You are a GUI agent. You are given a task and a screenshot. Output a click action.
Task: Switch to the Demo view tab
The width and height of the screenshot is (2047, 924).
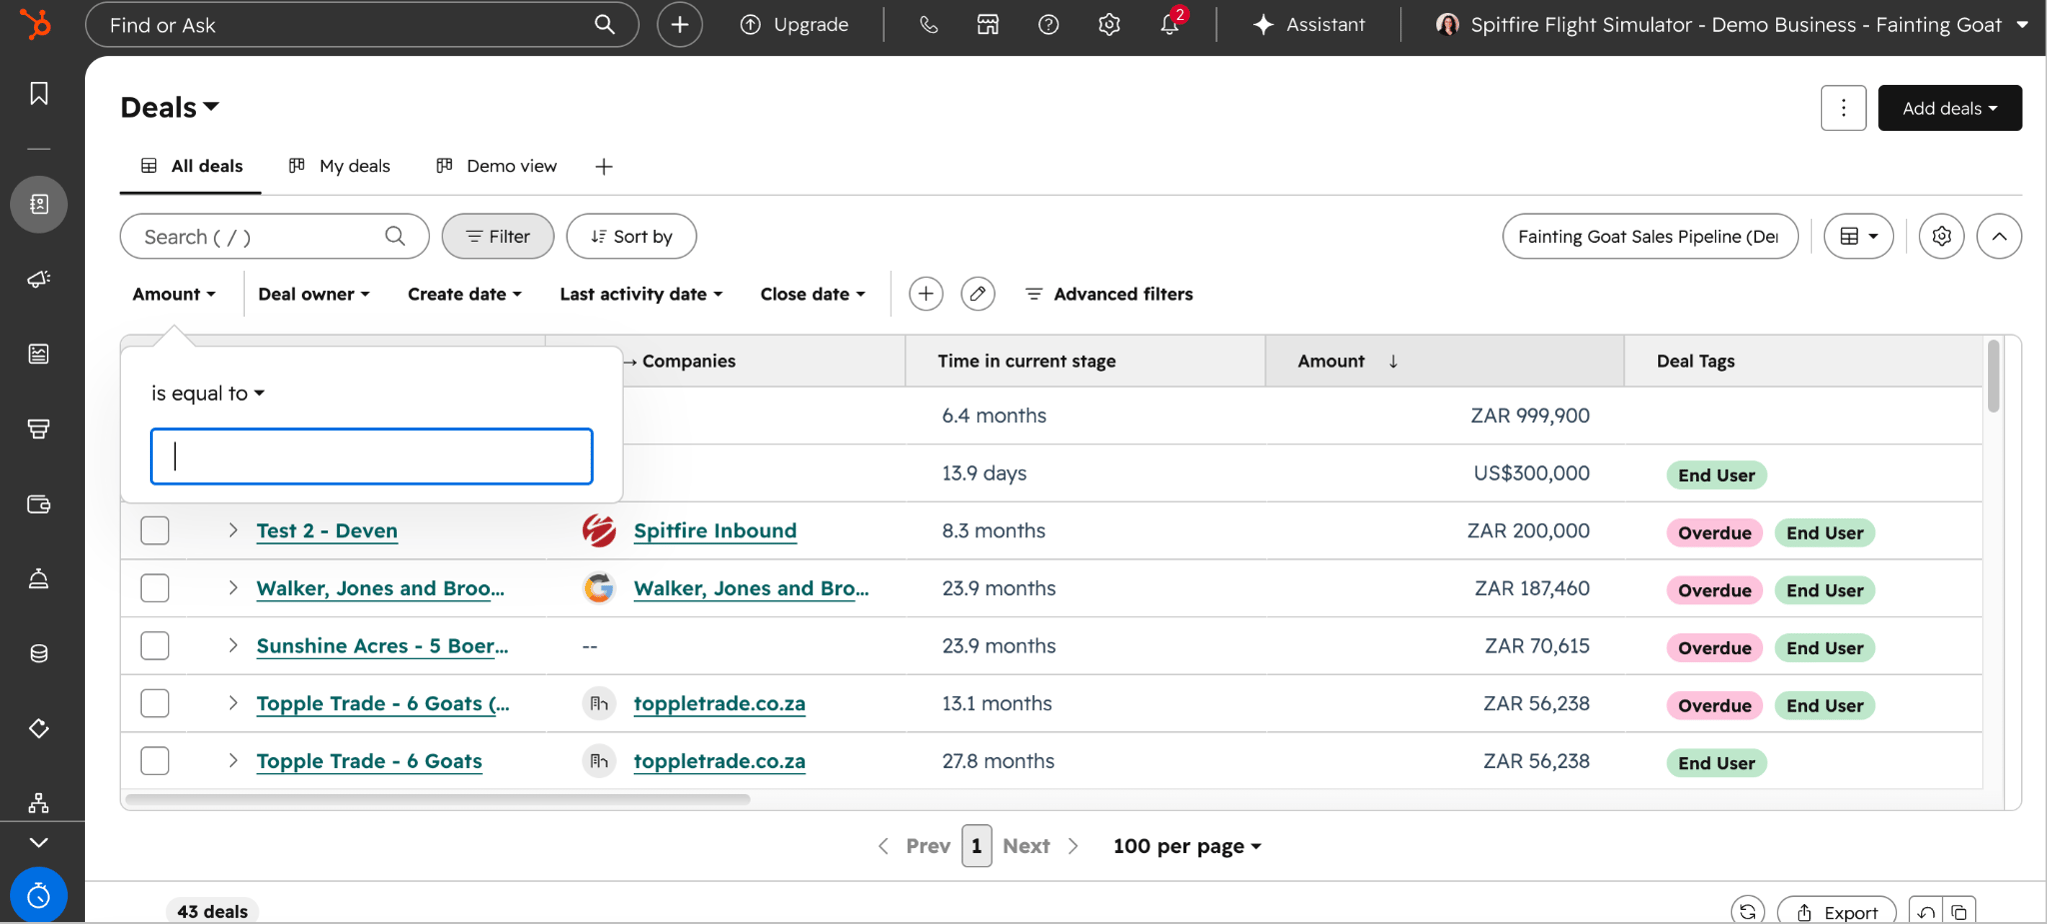pyautogui.click(x=496, y=166)
